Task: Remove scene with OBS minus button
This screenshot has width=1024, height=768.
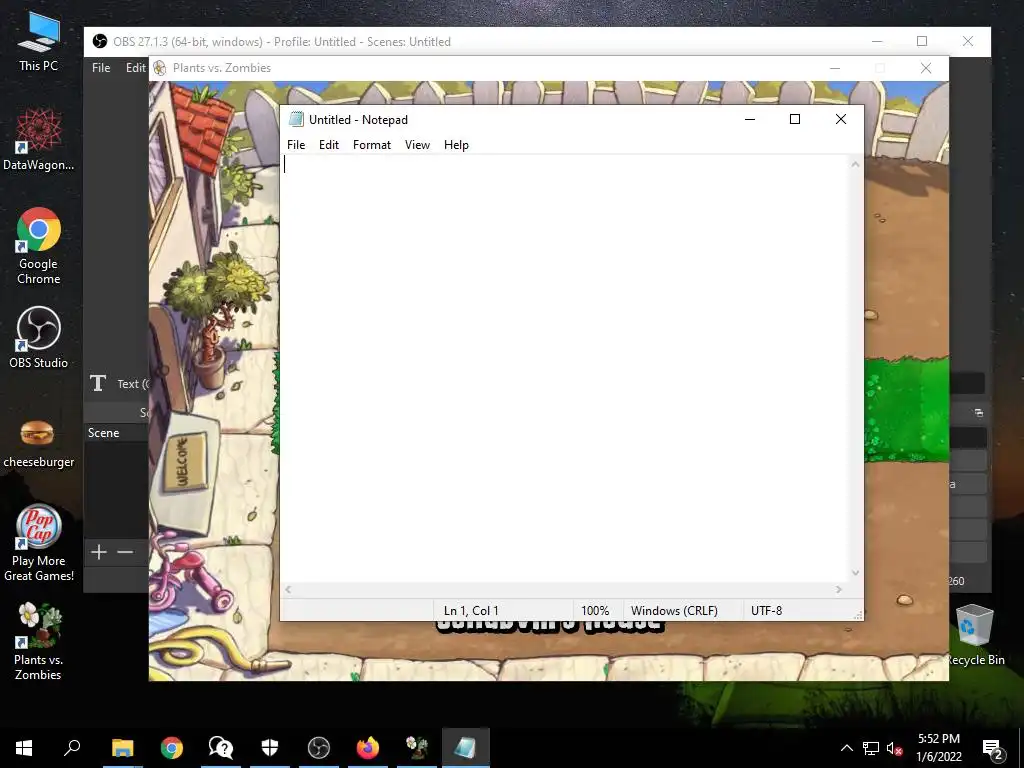Action: [x=125, y=552]
